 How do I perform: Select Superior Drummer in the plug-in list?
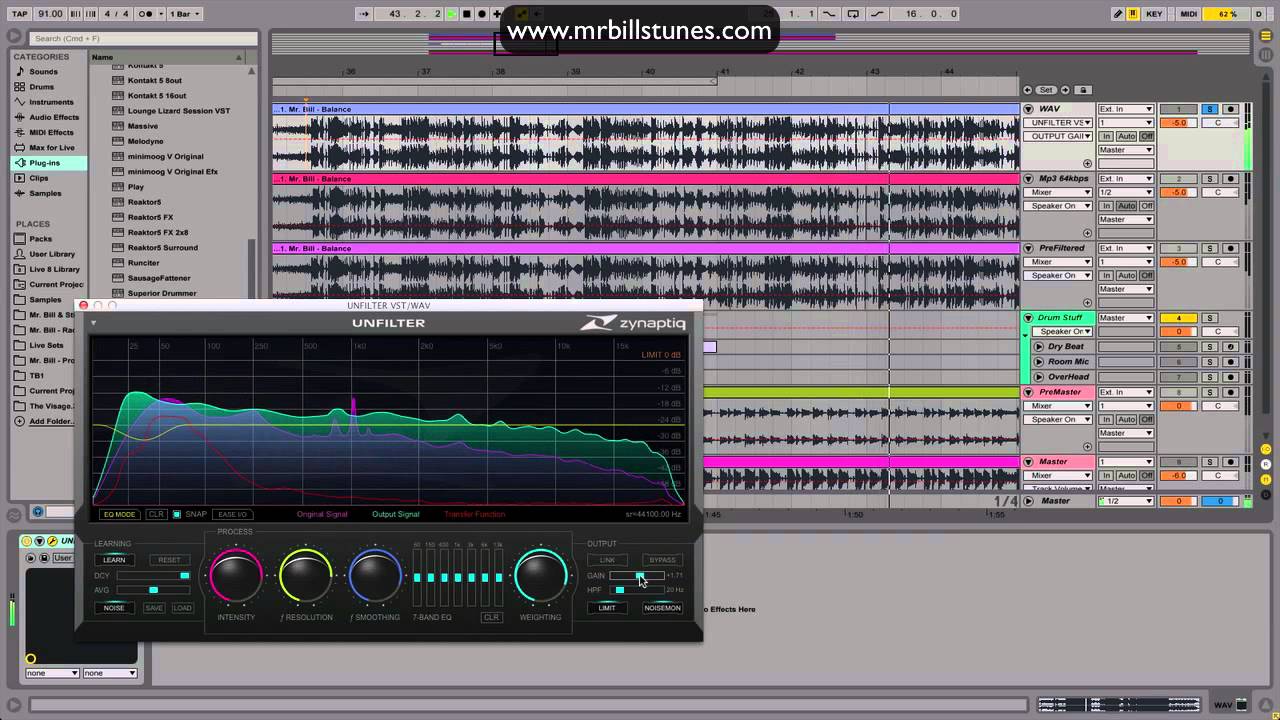162,293
